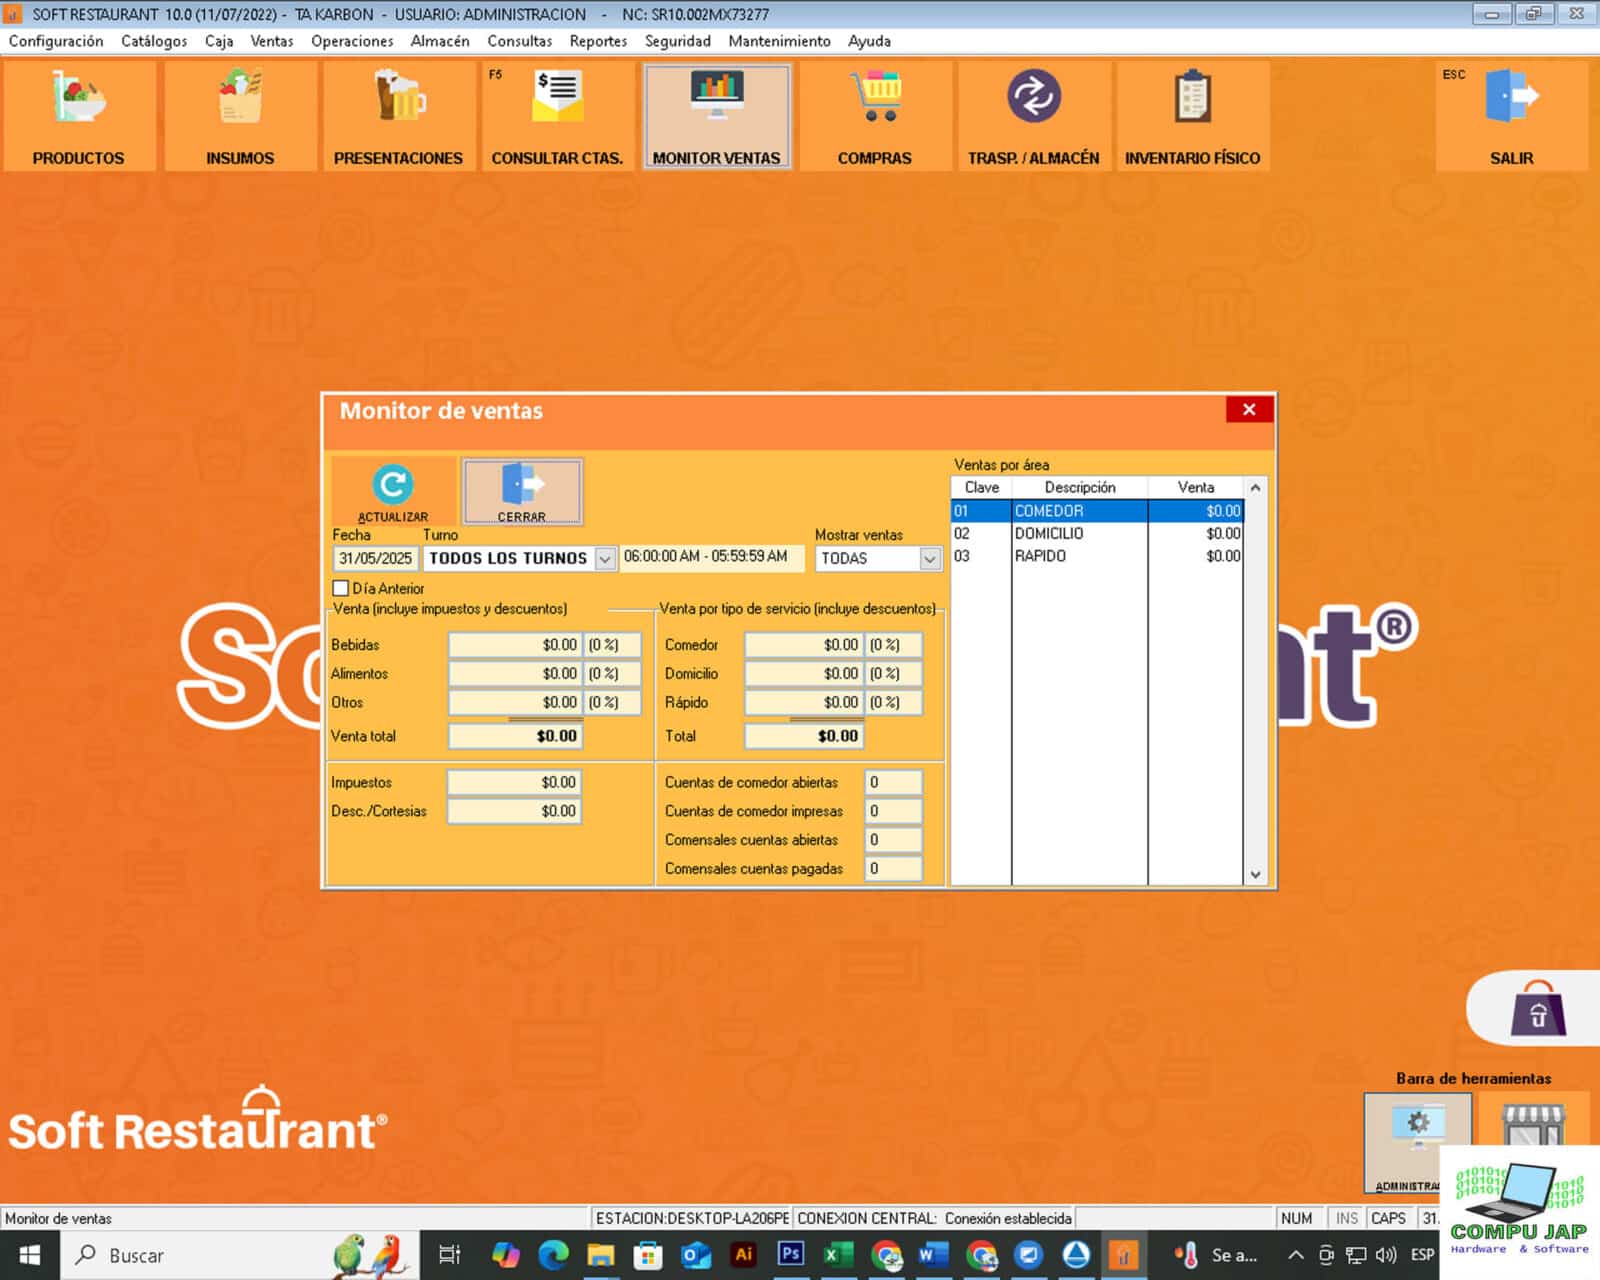1600x1280 pixels.
Task: Close the Monitor de ventas dialog
Action: pyautogui.click(x=1249, y=410)
